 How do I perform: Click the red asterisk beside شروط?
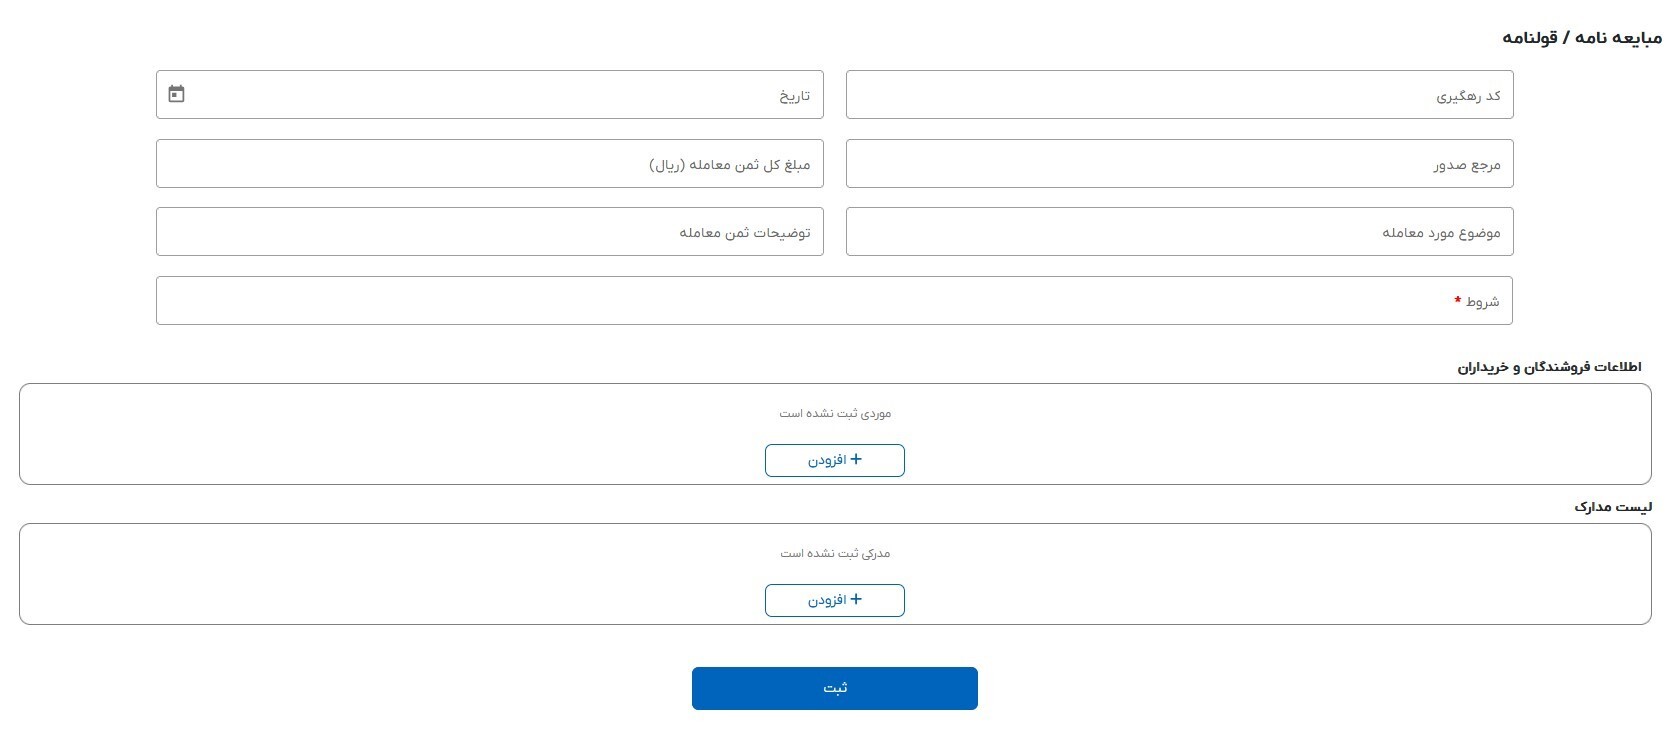1458,300
